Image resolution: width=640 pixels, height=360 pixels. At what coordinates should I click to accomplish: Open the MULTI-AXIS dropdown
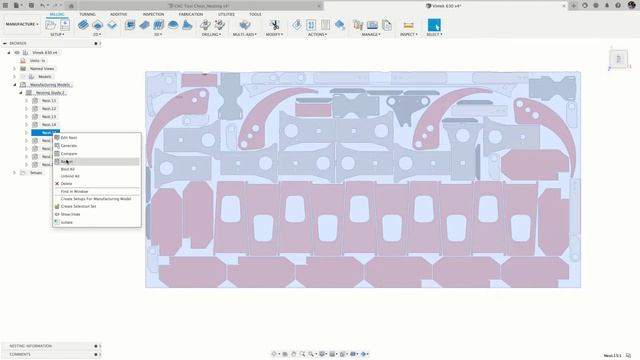245,34
